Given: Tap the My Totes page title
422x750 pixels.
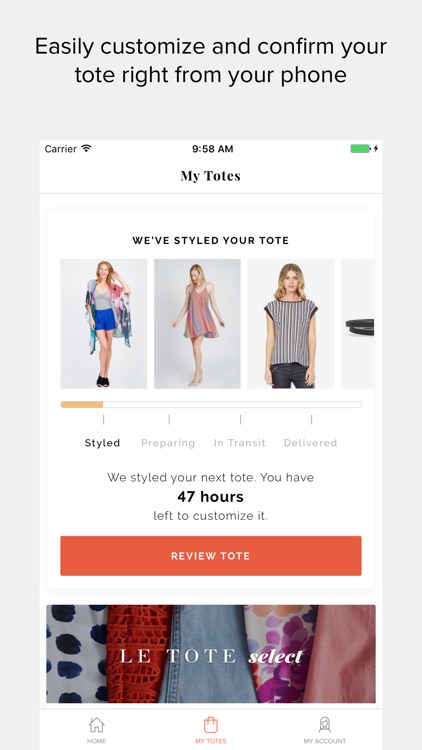Looking at the screenshot, I should click(x=211, y=176).
